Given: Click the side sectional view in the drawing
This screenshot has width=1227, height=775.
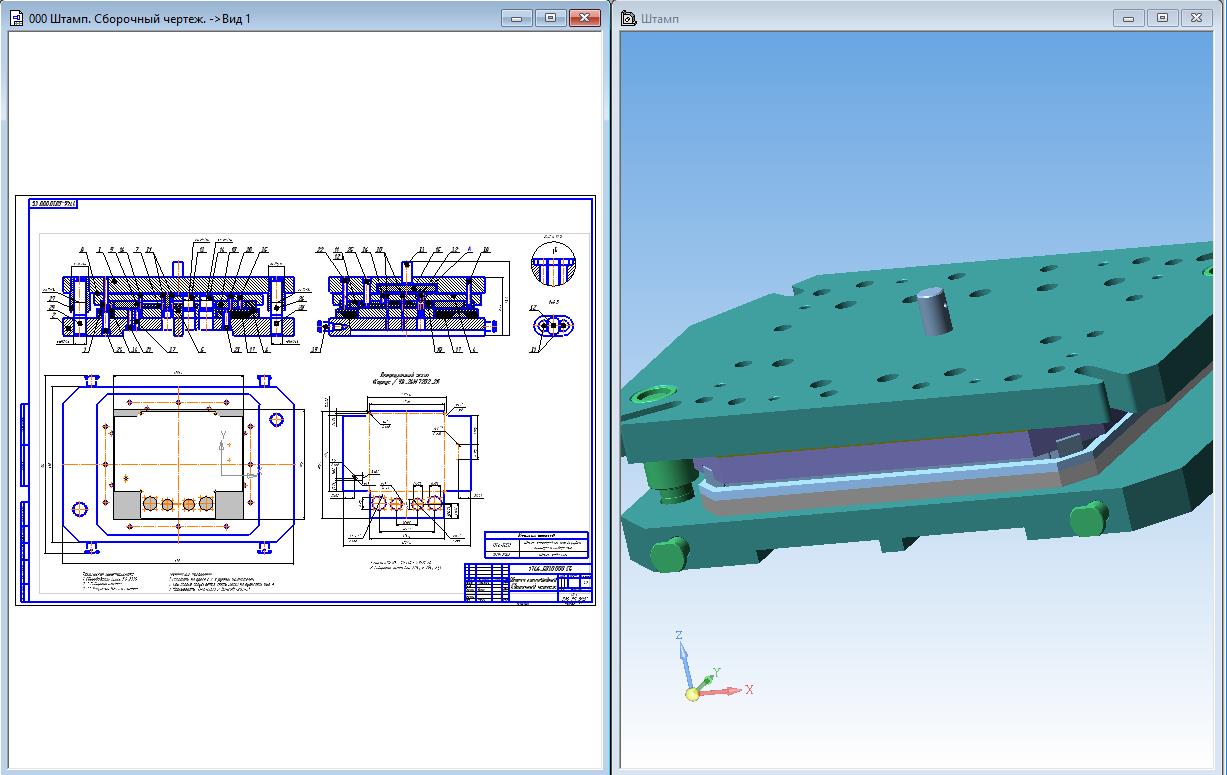Looking at the screenshot, I should (x=408, y=298).
